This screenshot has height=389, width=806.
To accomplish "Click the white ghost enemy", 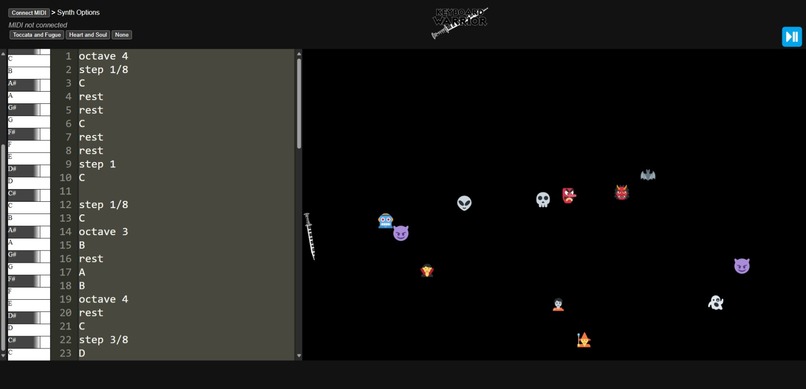I will [x=716, y=303].
